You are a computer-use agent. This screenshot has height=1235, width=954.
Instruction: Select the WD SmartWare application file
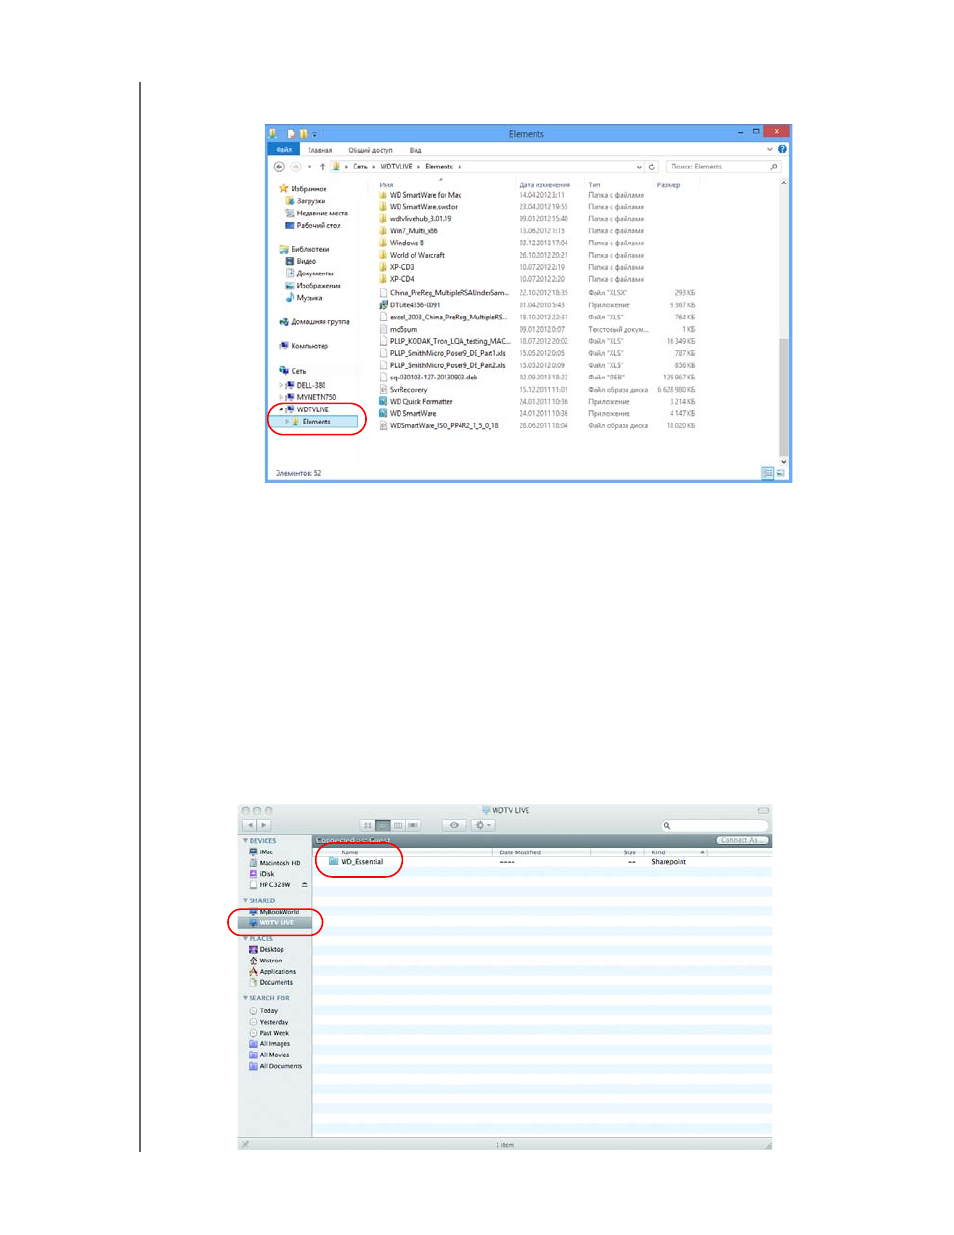tap(408, 414)
